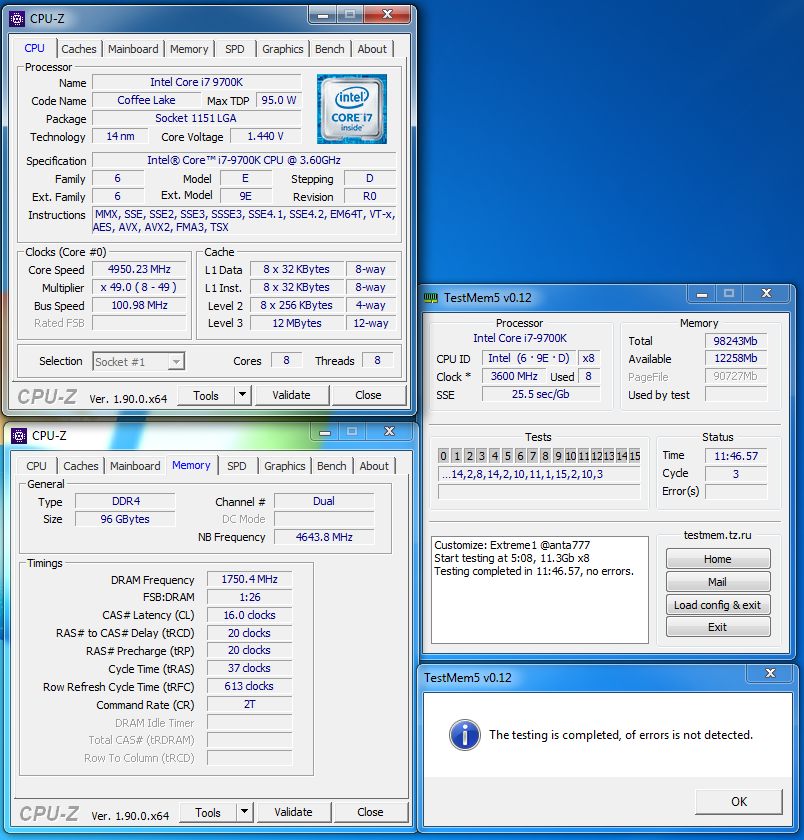Viewport: 804px width, 840px height.
Task: Click Close button in the bottom CPU-Z window
Action: pyautogui.click(x=370, y=812)
